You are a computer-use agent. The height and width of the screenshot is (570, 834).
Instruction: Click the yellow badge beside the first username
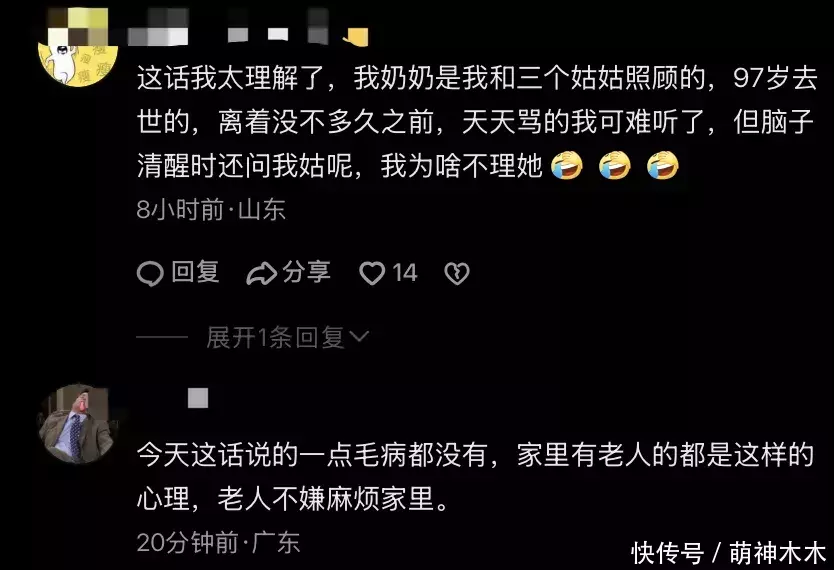[356, 37]
